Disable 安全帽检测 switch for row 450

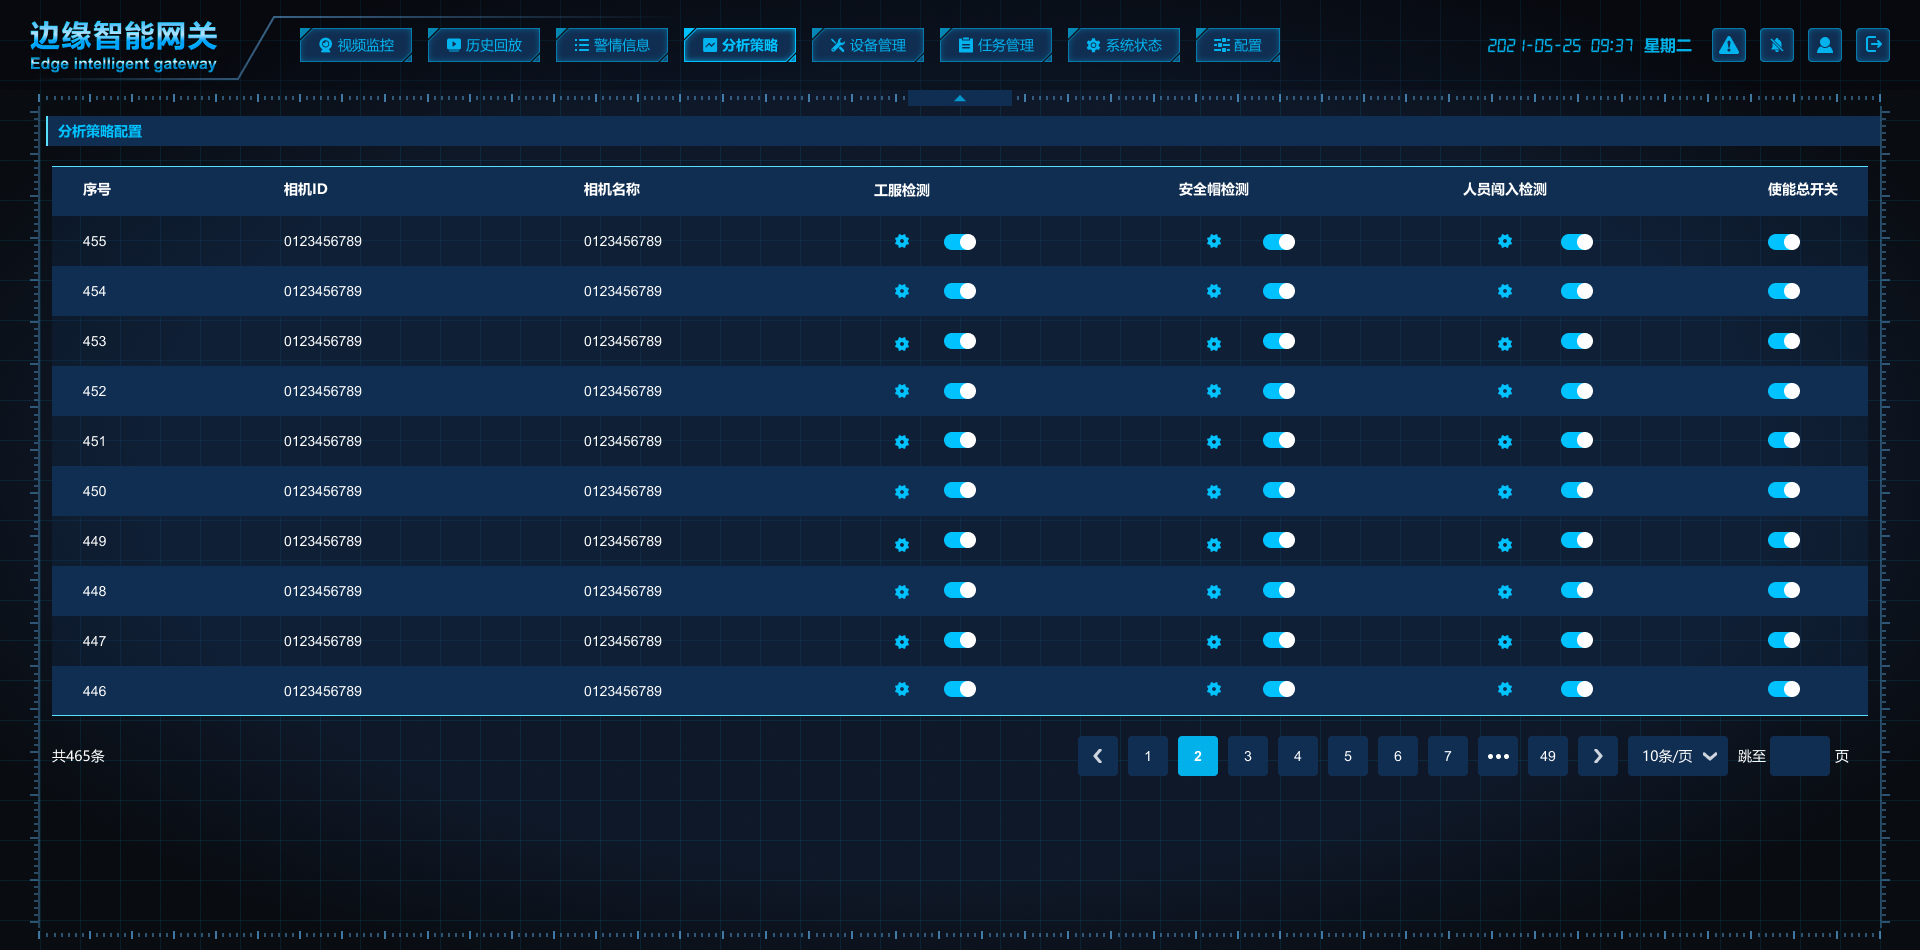1278,490
